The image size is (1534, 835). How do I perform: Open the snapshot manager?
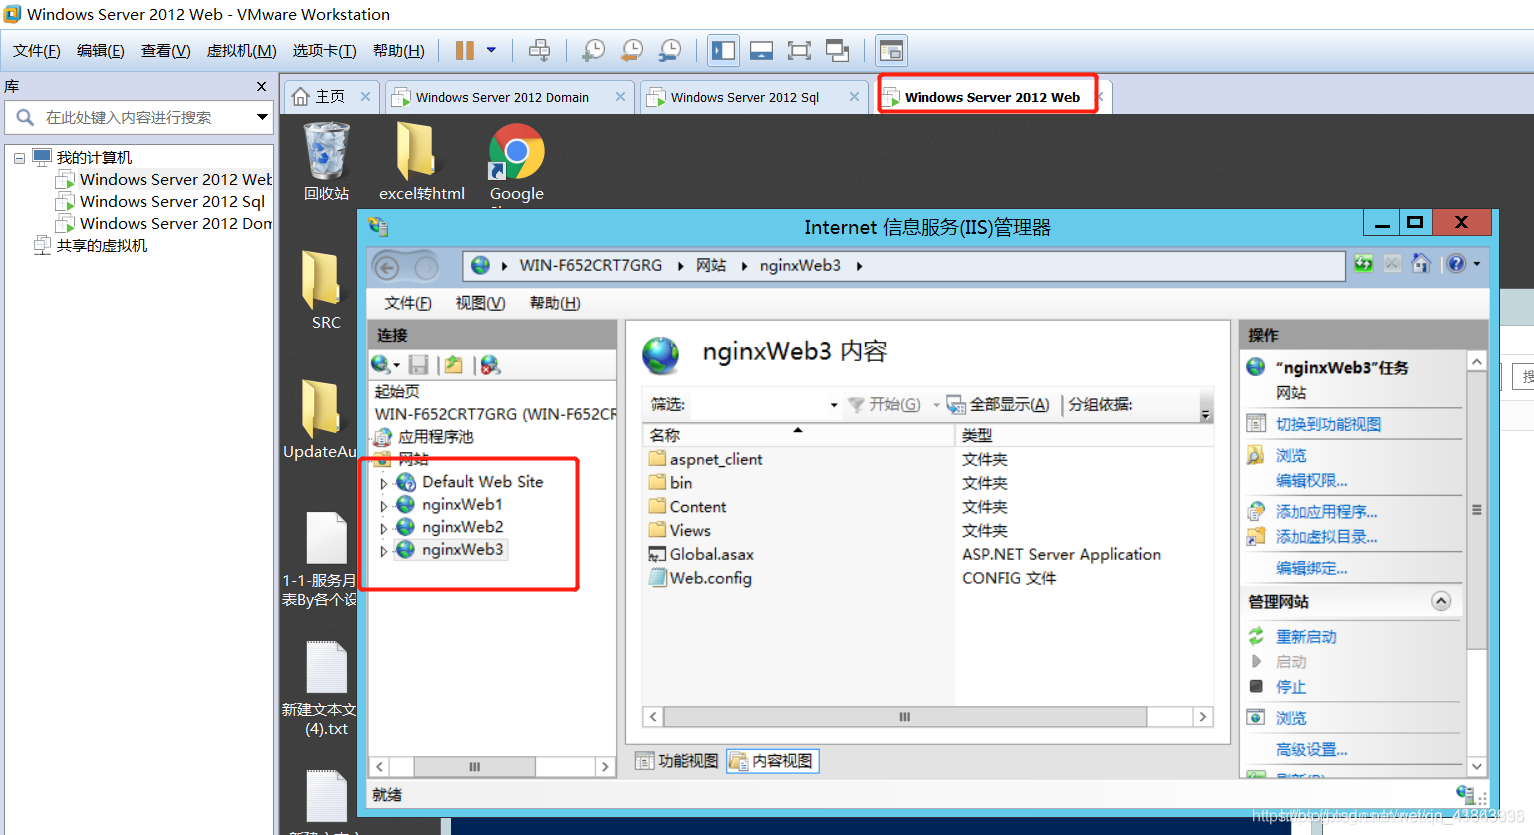click(x=670, y=50)
